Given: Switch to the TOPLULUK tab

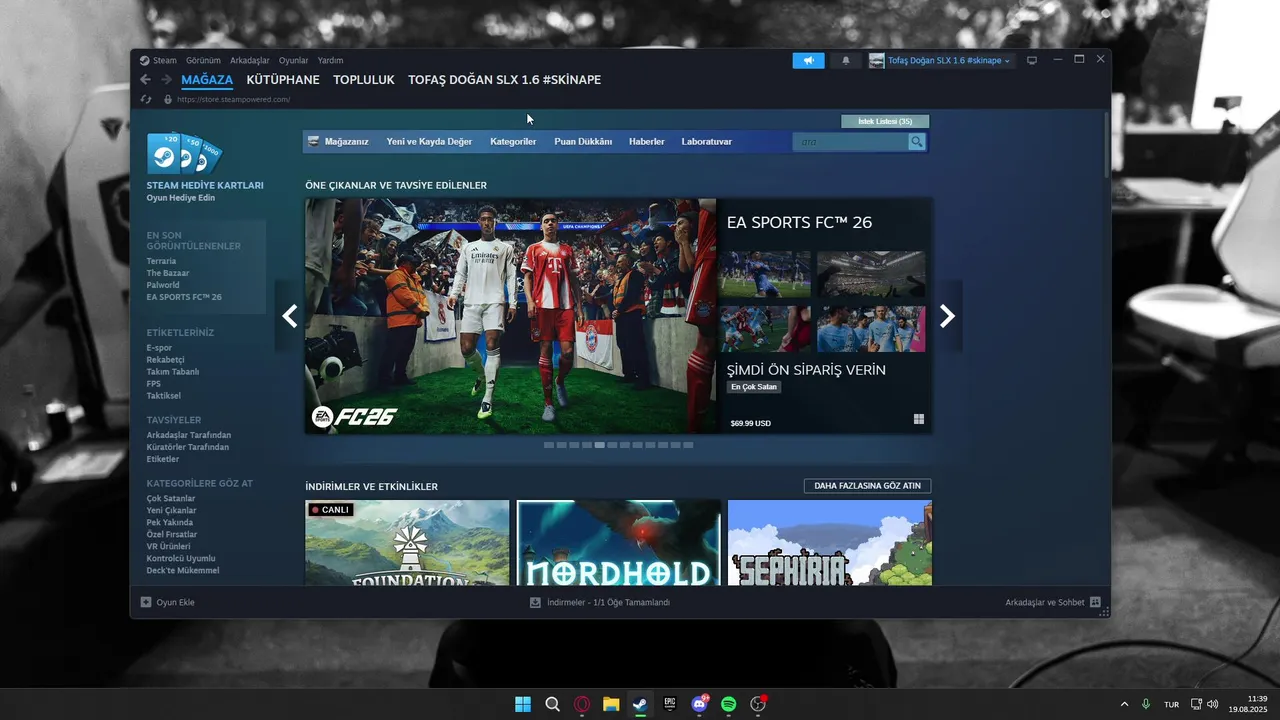Looking at the screenshot, I should point(364,80).
